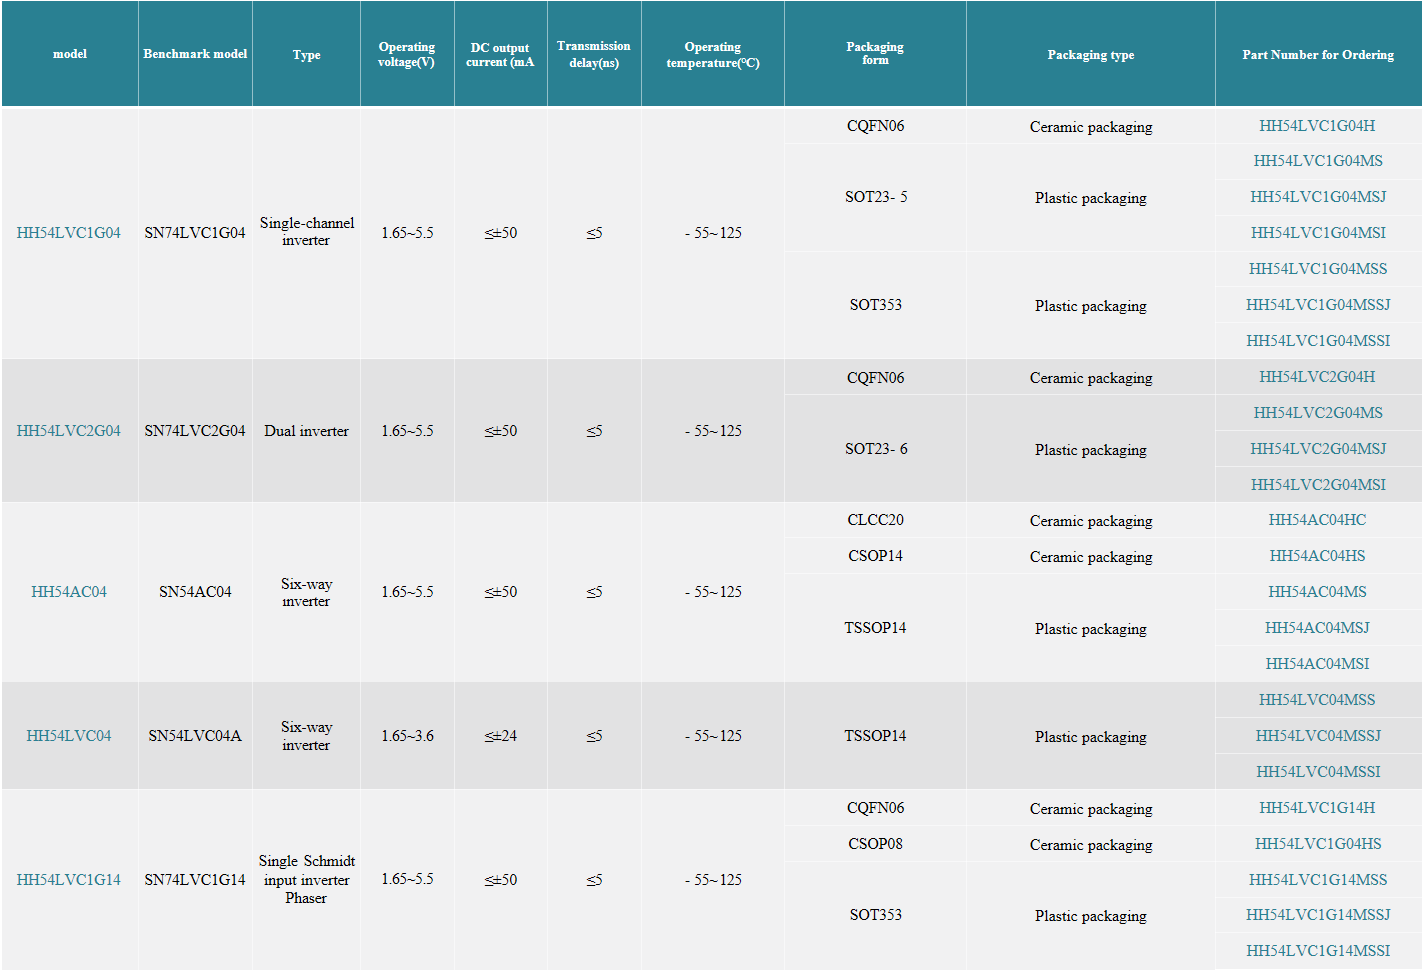Click part number HH54LVC2G04MSI
The width and height of the screenshot is (1426, 975).
pos(1318,485)
